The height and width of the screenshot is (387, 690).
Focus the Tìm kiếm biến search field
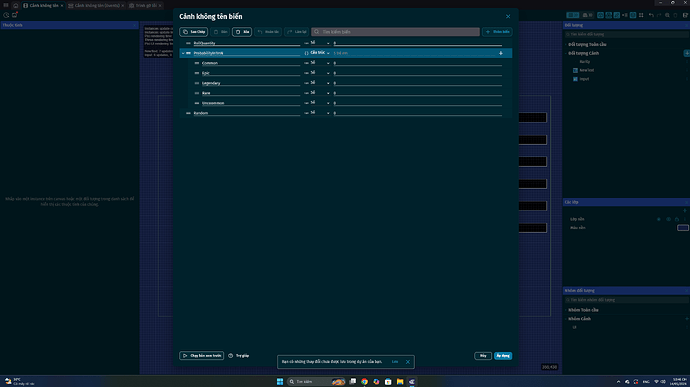395,32
